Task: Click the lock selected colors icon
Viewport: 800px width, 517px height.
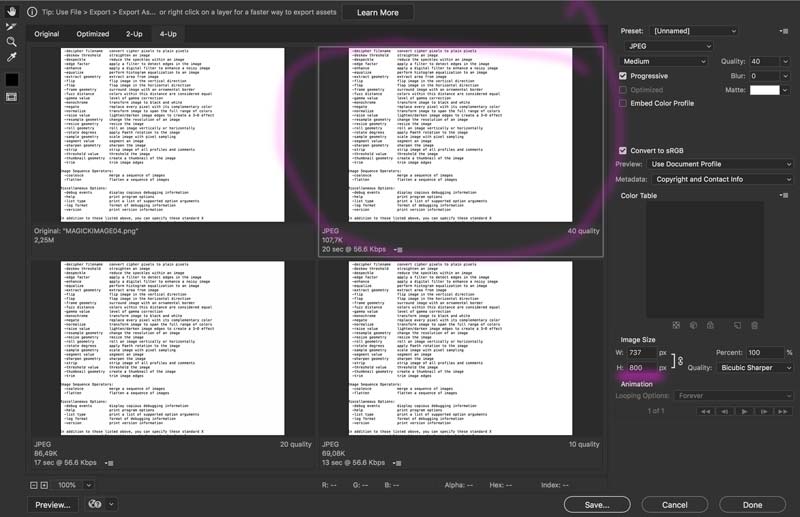Action: (x=710, y=325)
